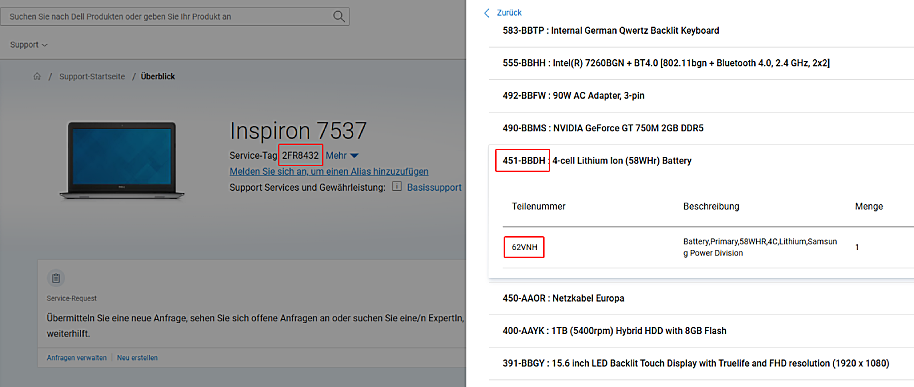Click the alias sign-in link
The width and height of the screenshot is (914, 387).
329,171
